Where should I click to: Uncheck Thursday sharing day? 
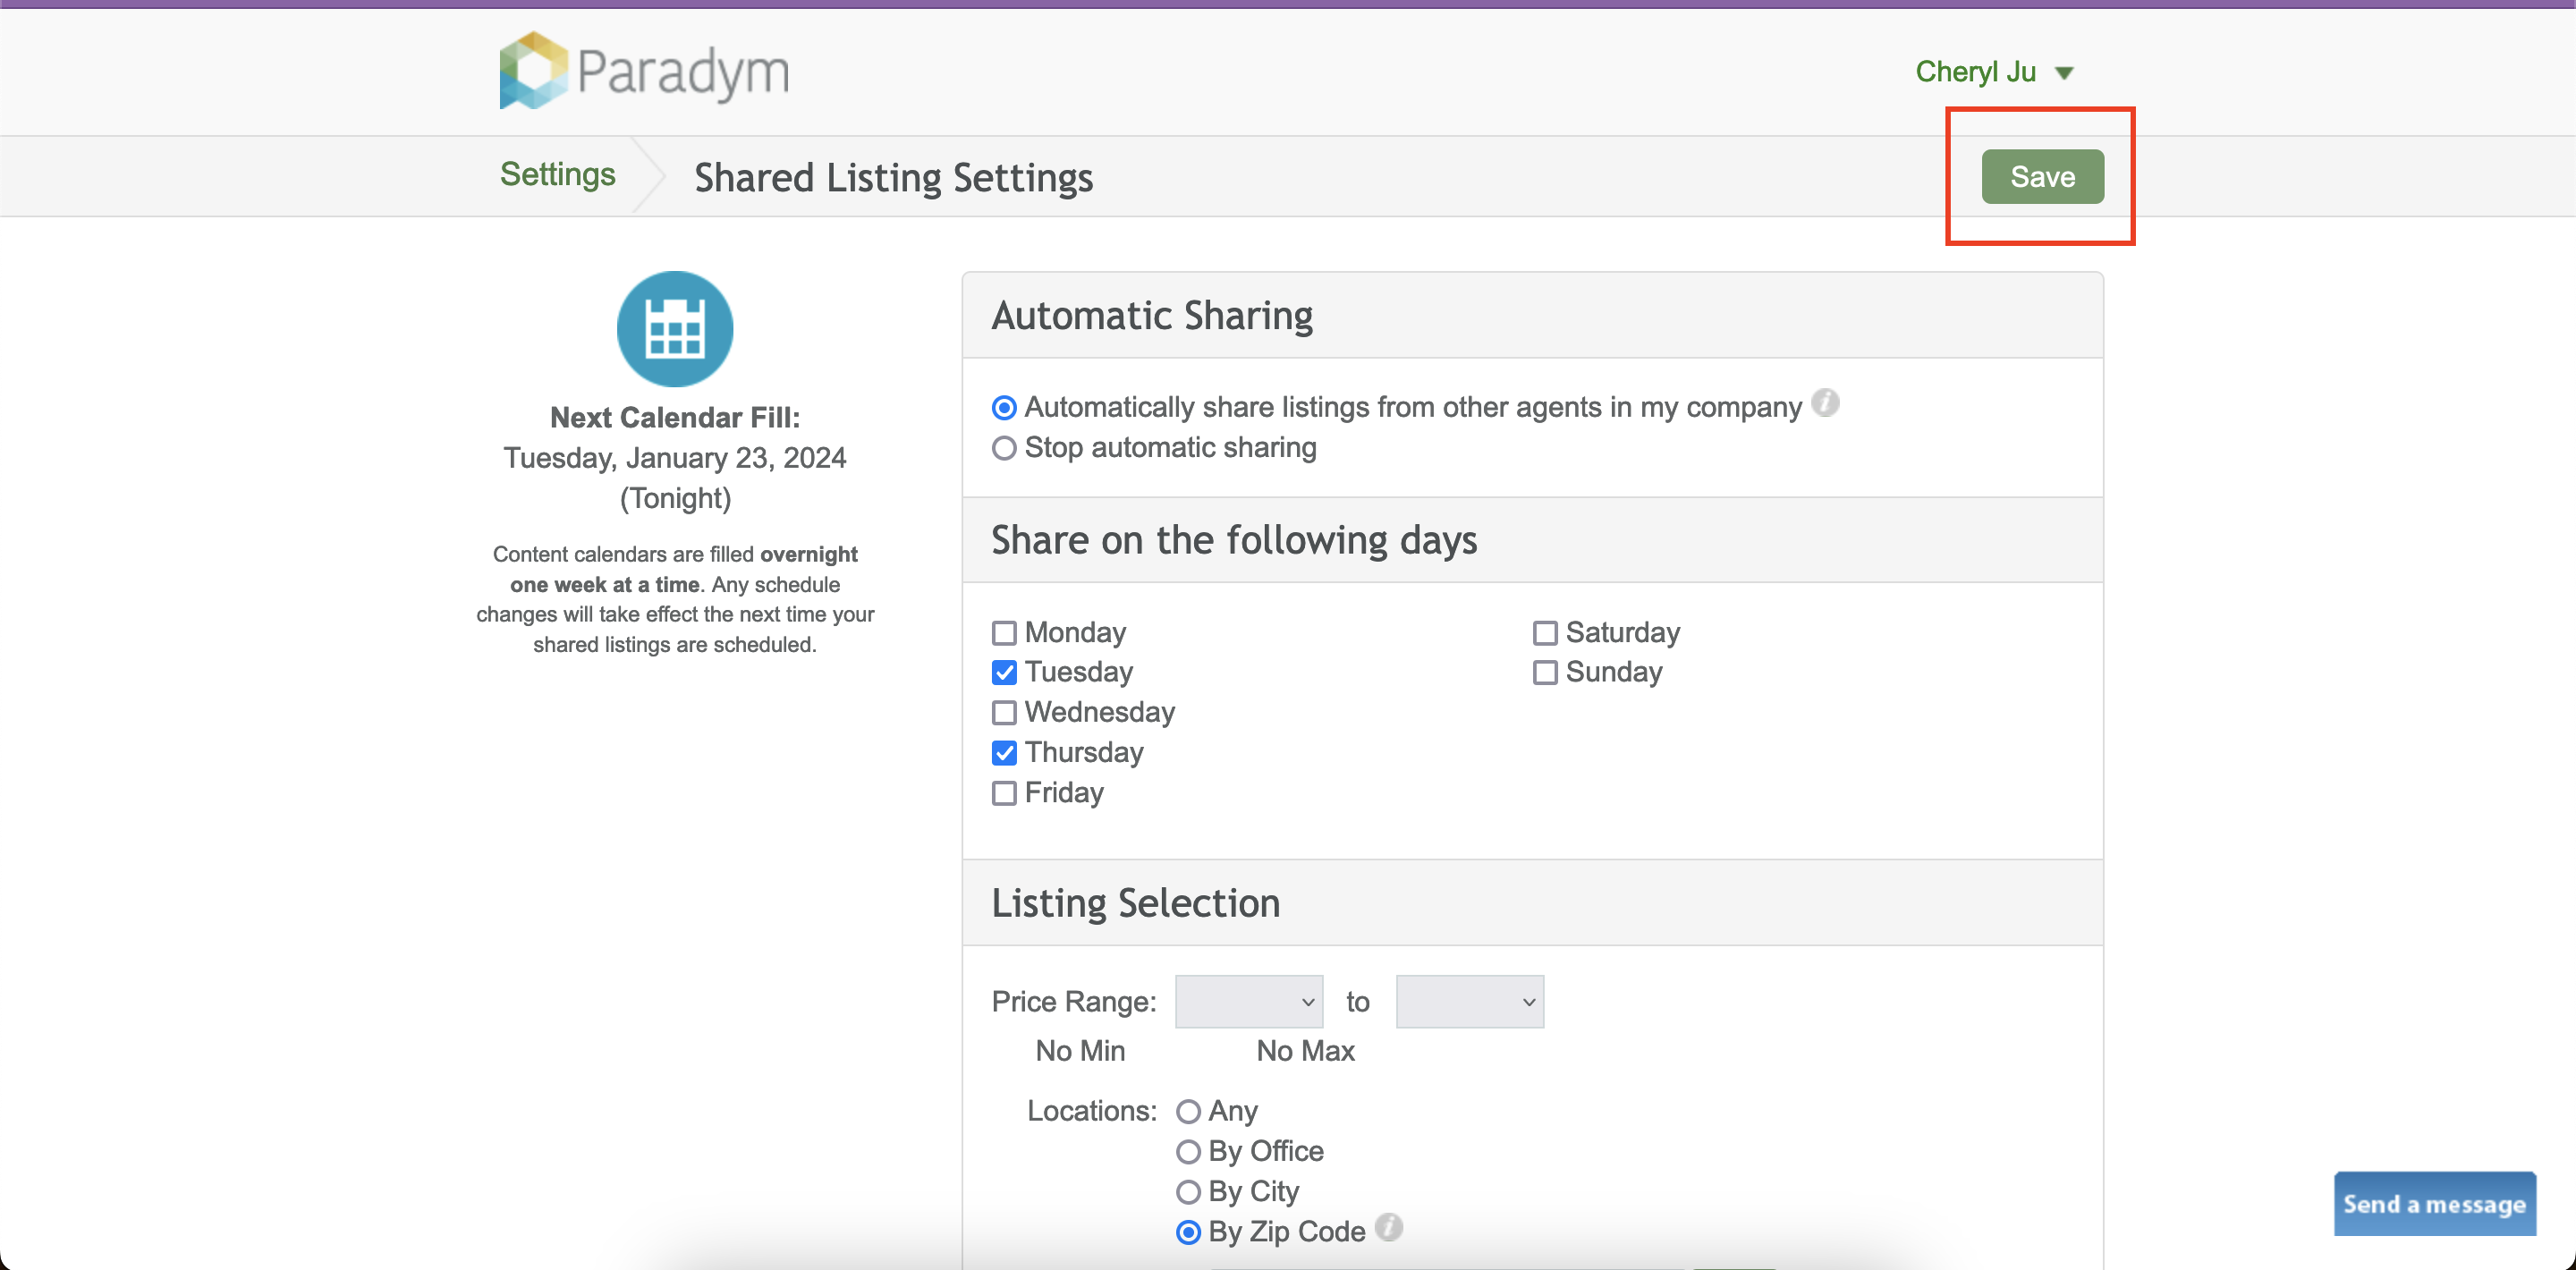pyautogui.click(x=1004, y=753)
